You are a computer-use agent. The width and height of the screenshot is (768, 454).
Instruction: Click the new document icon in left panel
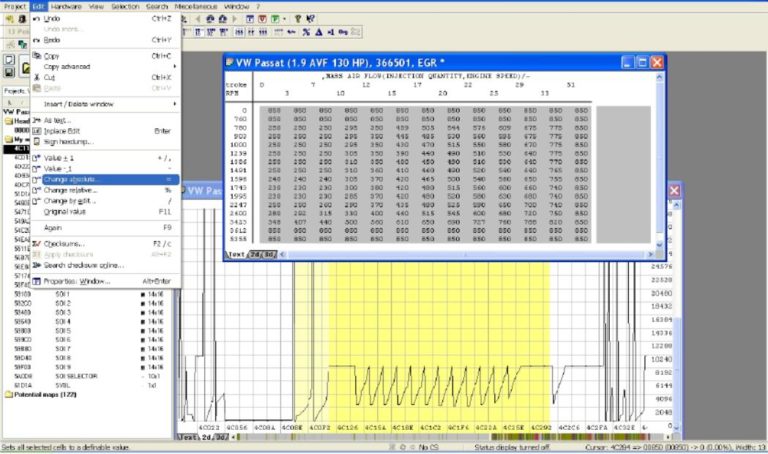coord(9,59)
